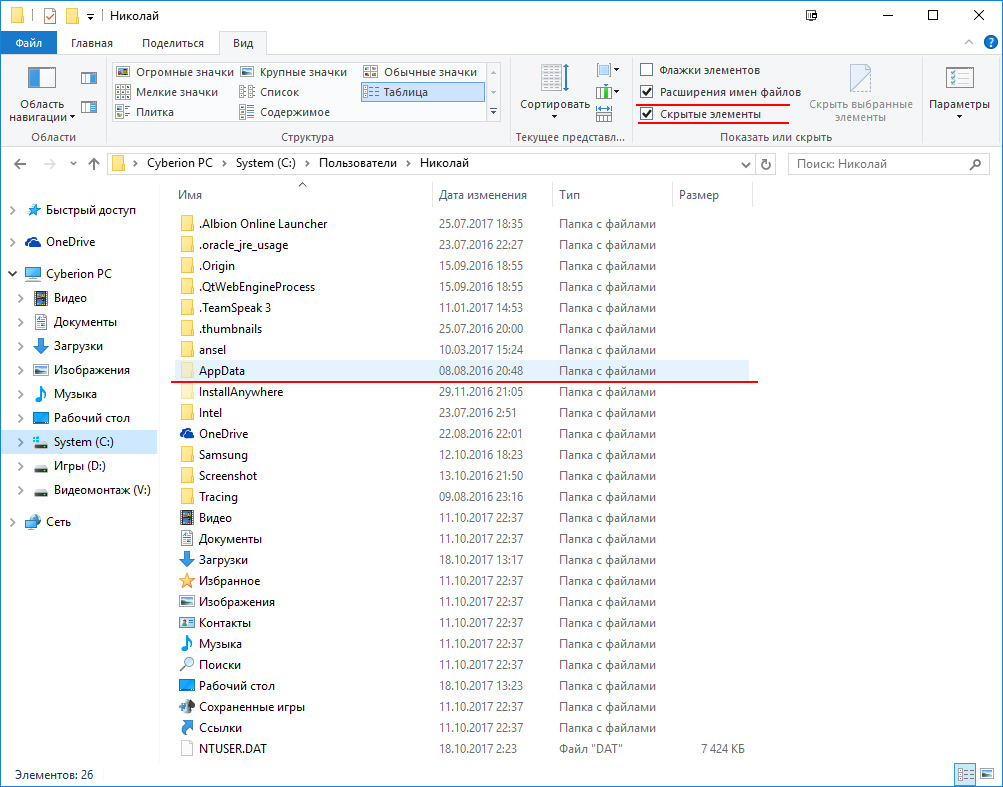Toggle Скрытые элементы checkbox

click(x=647, y=114)
